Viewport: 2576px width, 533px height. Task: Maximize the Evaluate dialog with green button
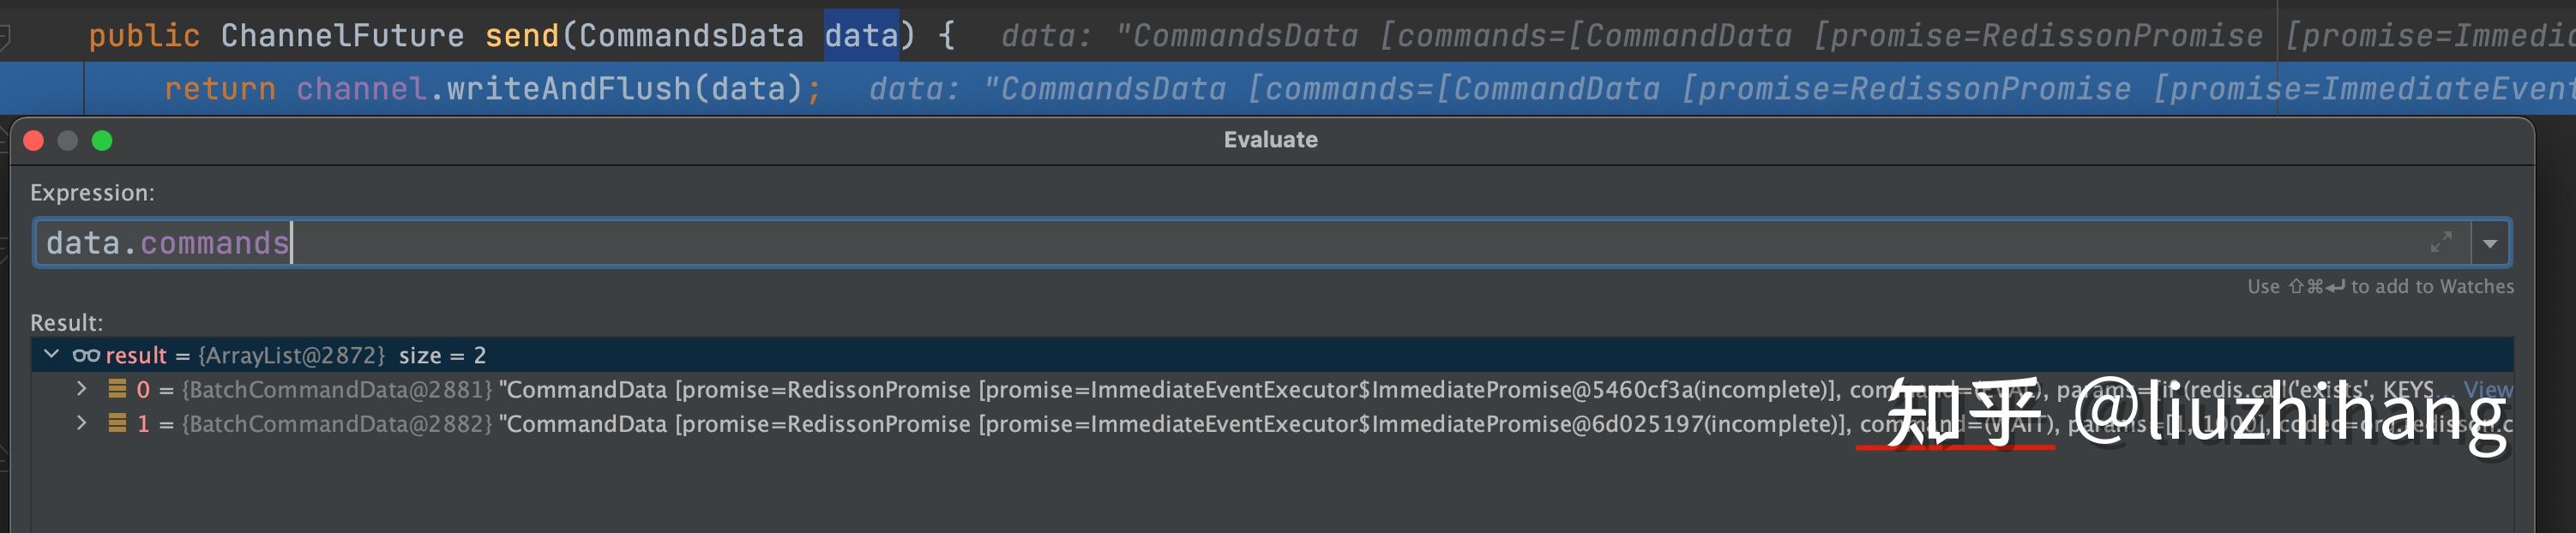102,140
